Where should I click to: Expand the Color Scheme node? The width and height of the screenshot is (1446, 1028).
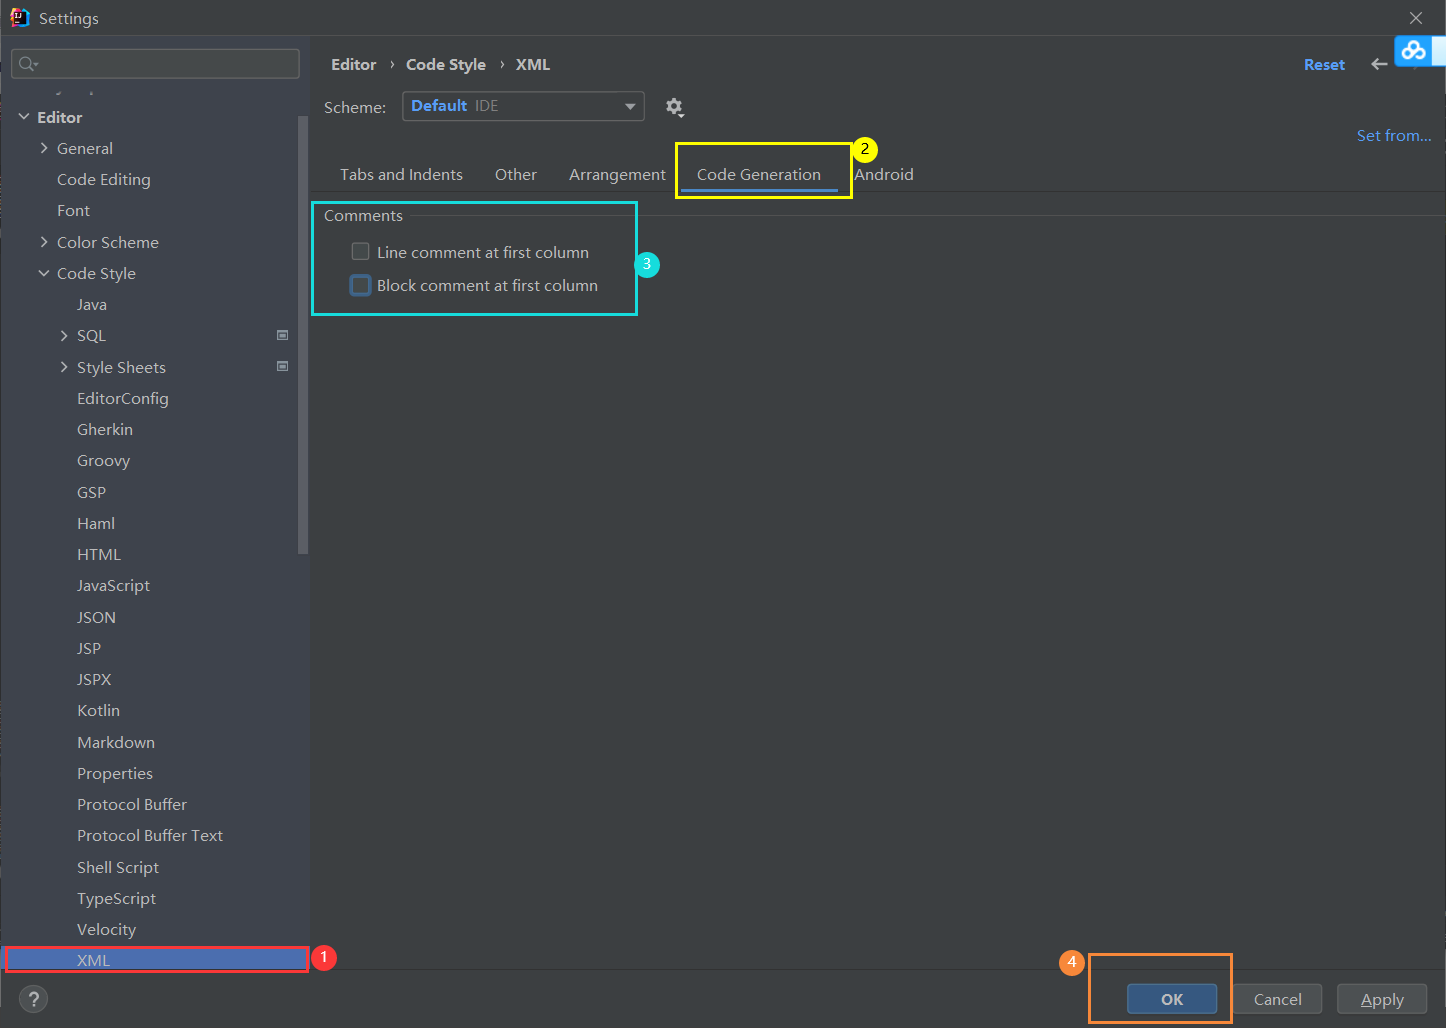44,242
